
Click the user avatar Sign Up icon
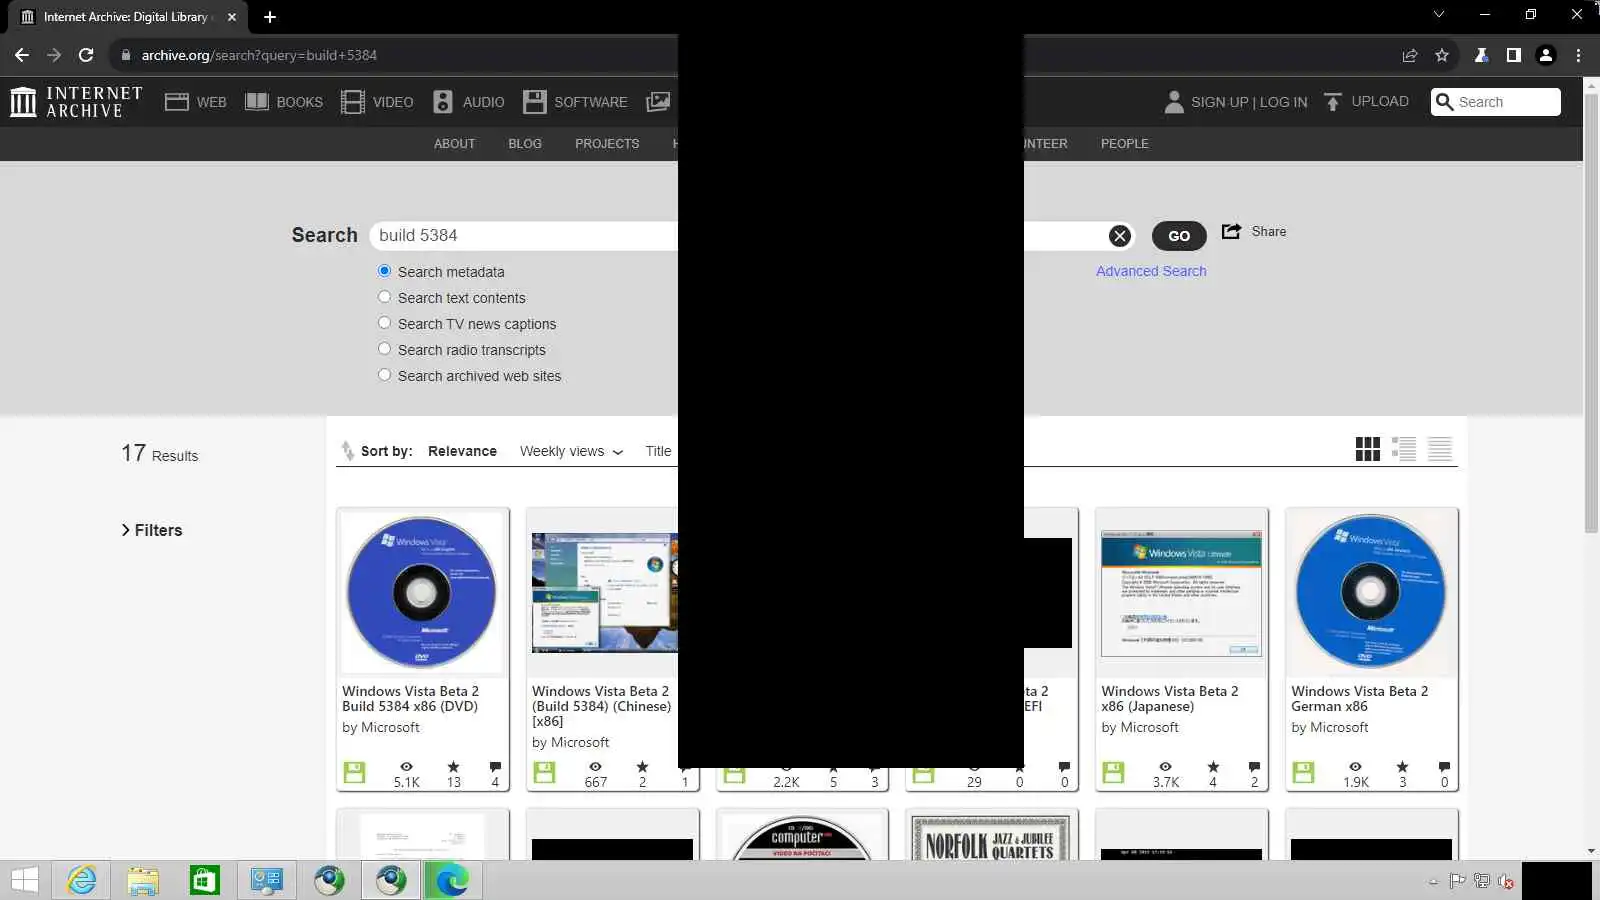(1174, 102)
